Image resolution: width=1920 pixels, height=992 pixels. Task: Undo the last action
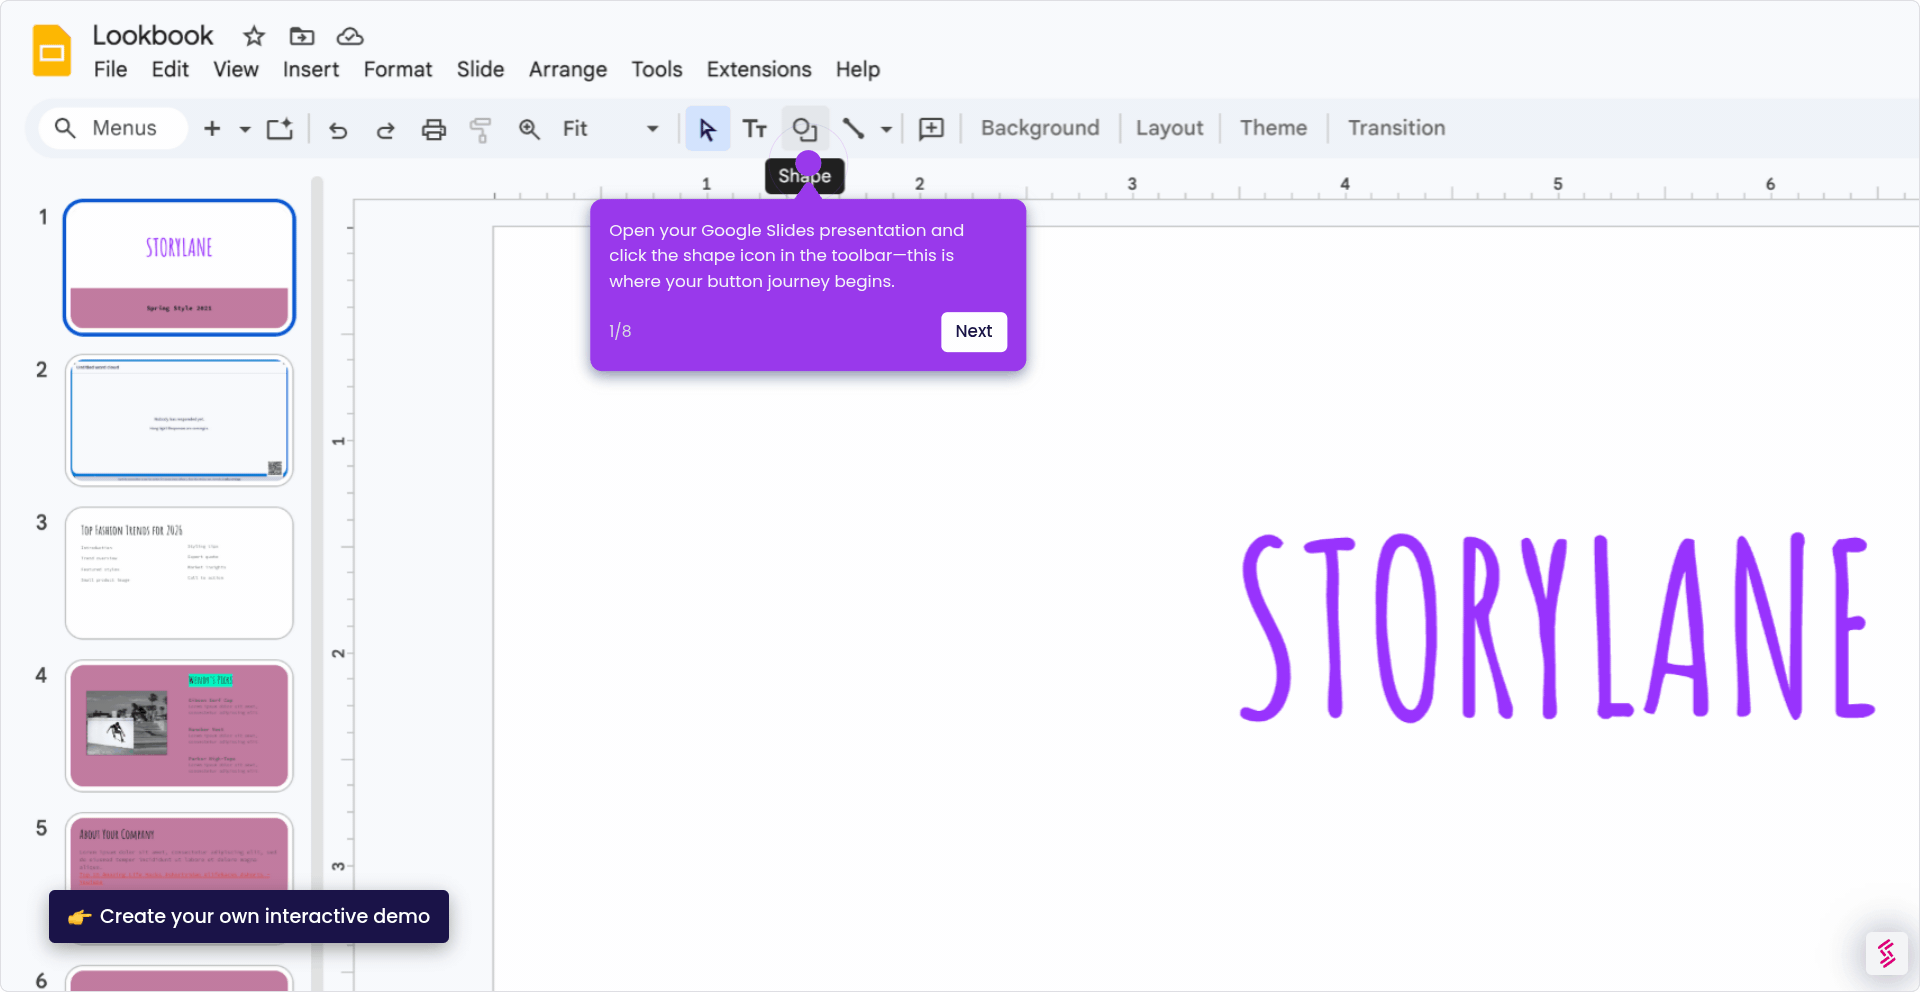click(338, 129)
